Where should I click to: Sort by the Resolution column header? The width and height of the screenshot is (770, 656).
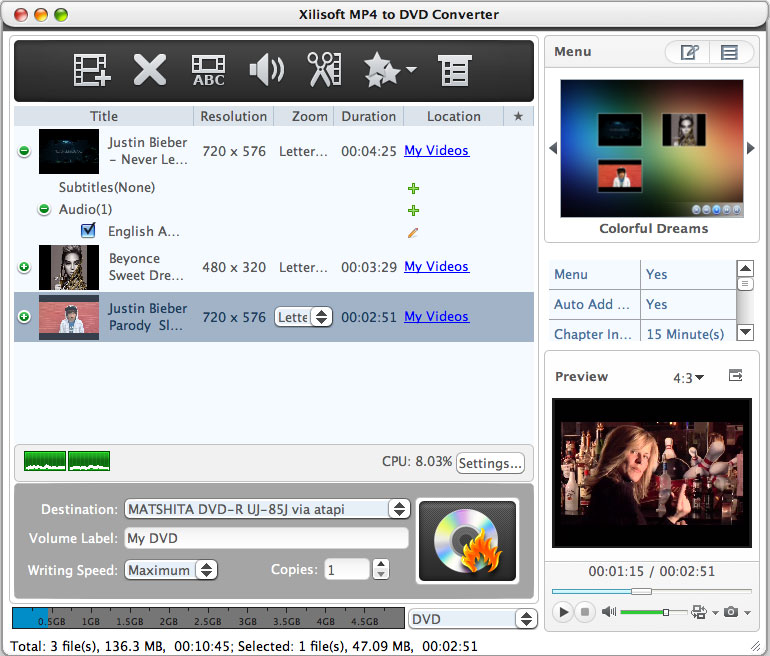(x=234, y=116)
